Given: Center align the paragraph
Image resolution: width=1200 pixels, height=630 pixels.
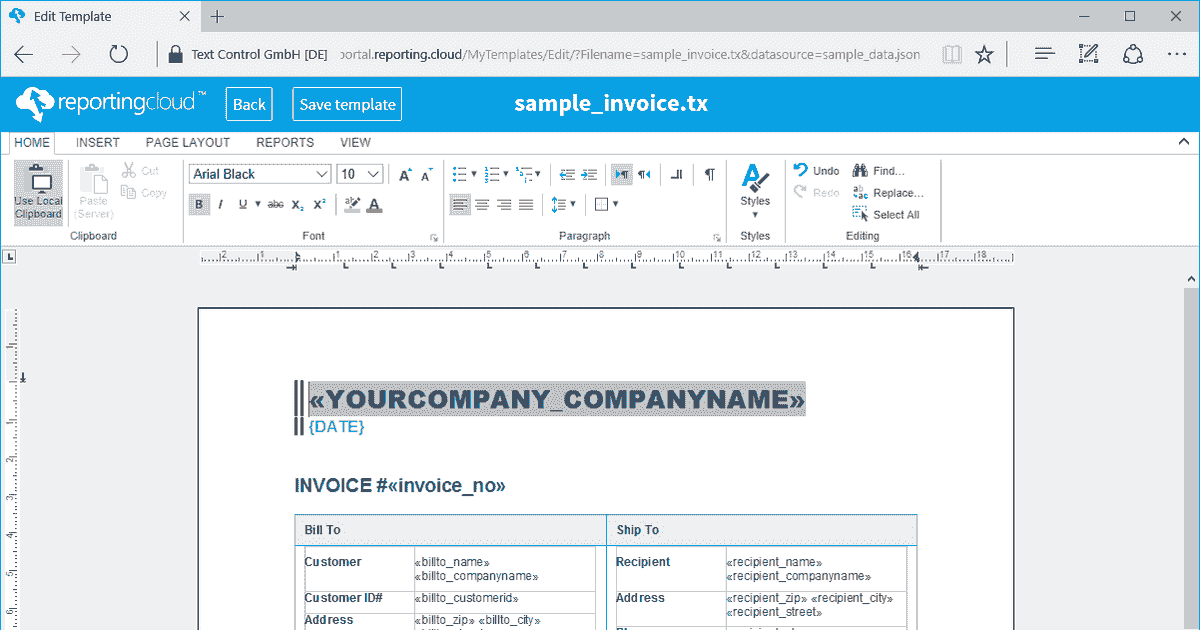Looking at the screenshot, I should click(482, 205).
